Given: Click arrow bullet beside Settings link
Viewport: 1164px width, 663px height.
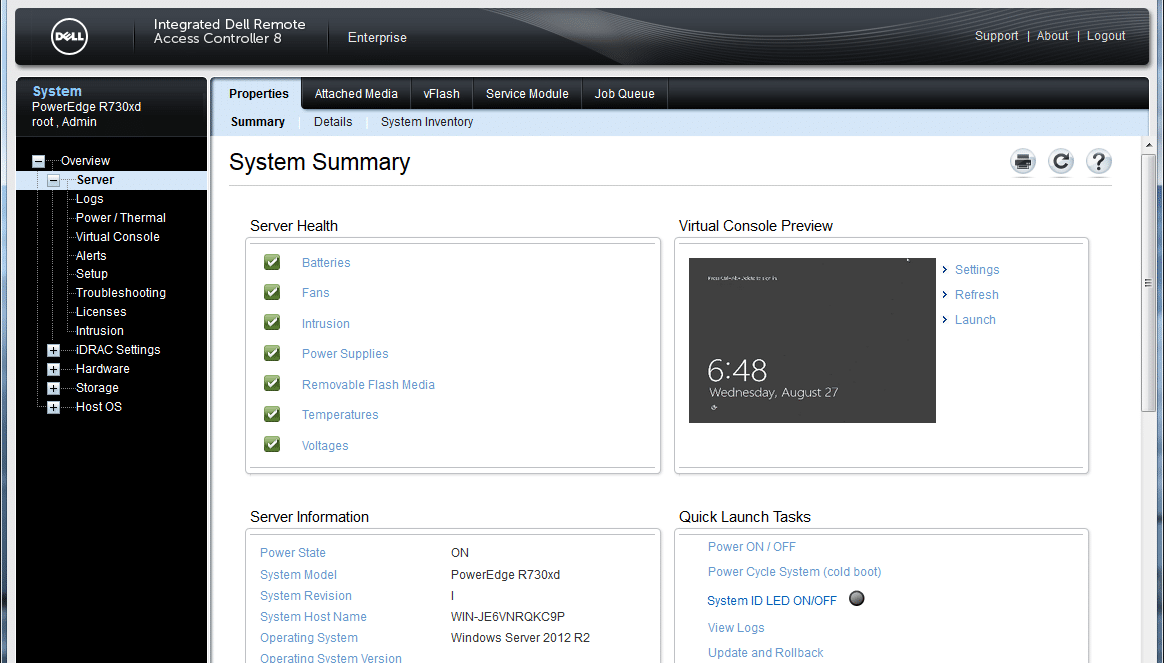Looking at the screenshot, I should click(945, 270).
